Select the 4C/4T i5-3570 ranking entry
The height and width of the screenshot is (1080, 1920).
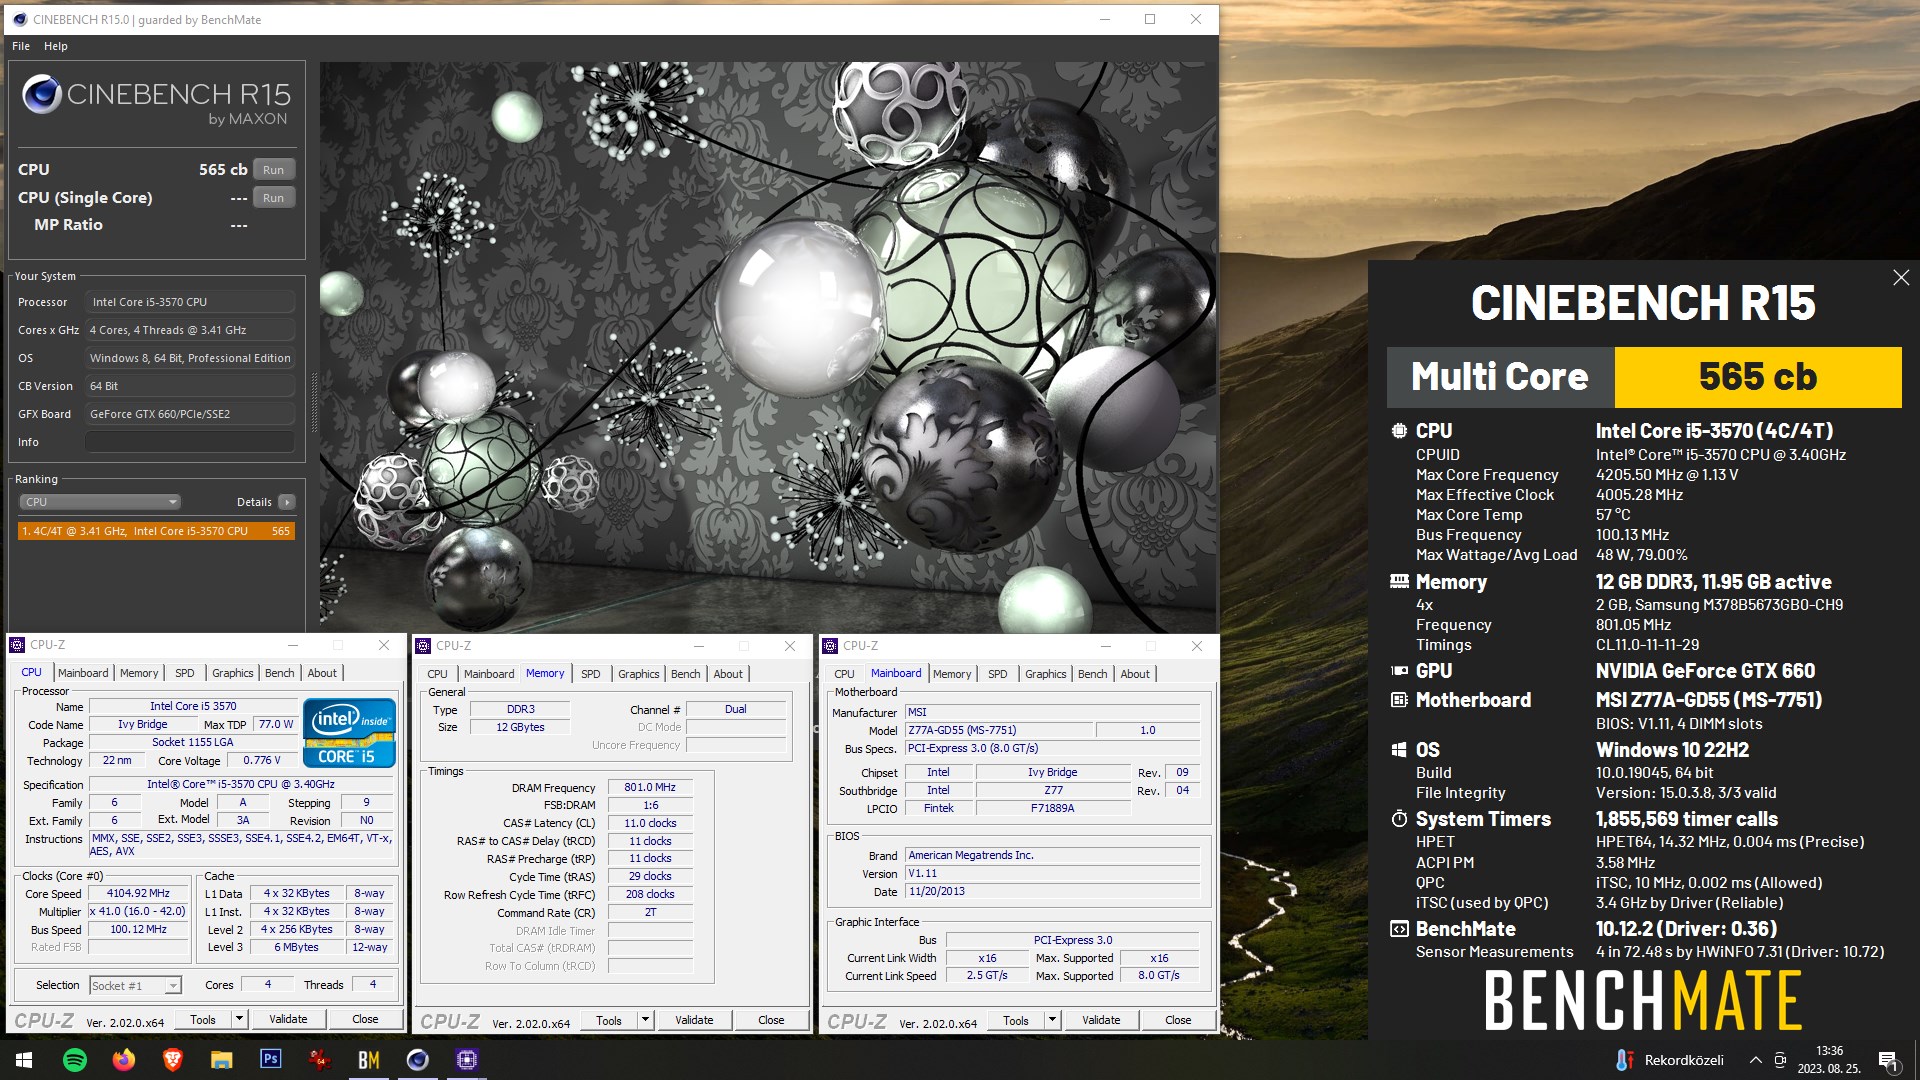click(156, 531)
